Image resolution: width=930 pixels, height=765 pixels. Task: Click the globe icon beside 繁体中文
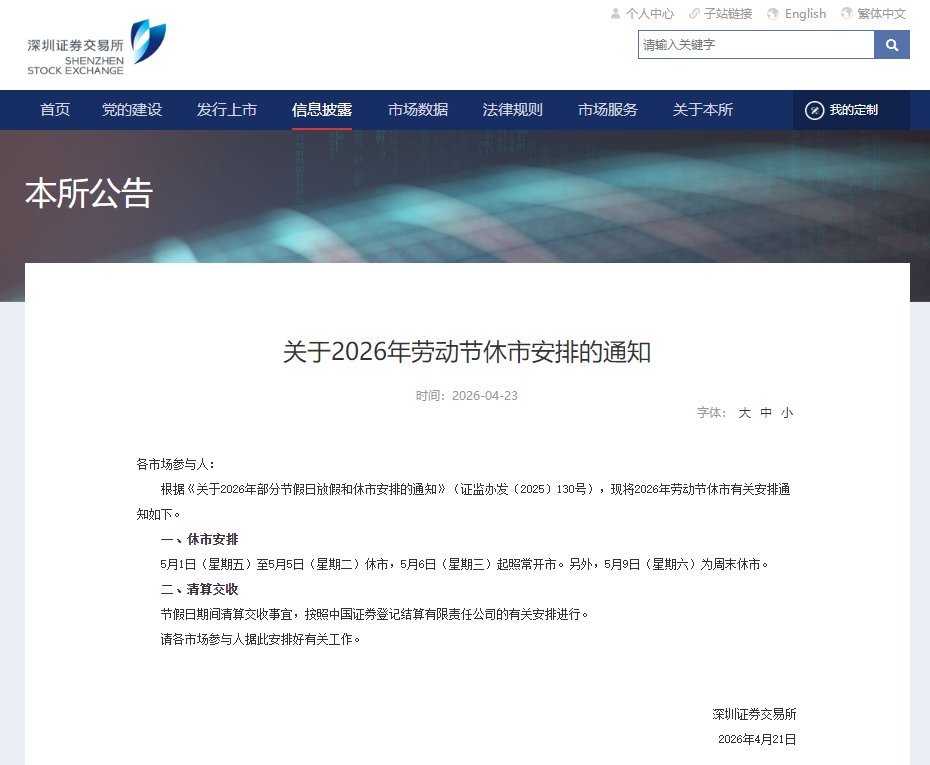tap(847, 14)
